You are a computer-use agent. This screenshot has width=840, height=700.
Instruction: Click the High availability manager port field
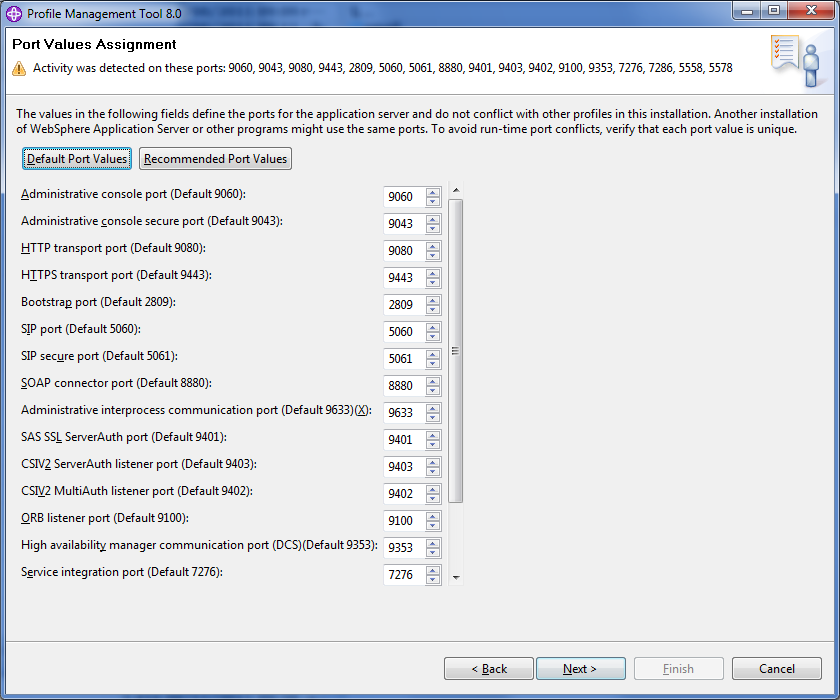click(405, 548)
